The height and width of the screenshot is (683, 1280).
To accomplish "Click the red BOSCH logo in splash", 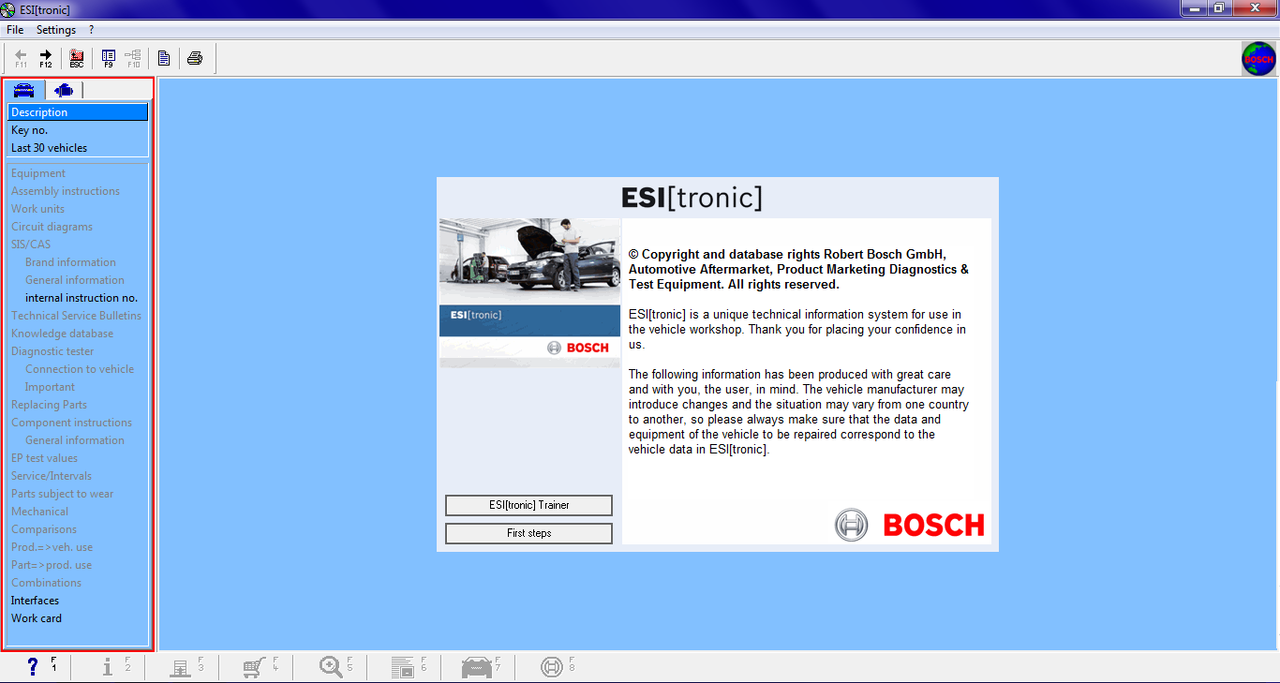I will (x=933, y=525).
